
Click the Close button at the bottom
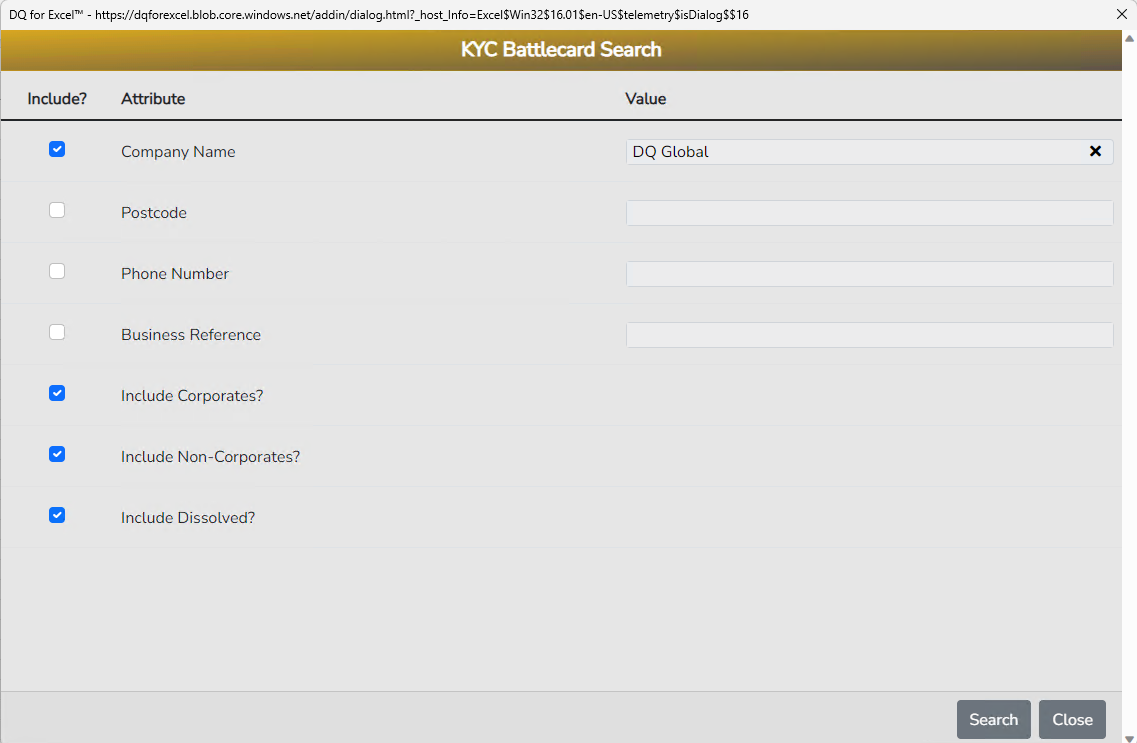pyautogui.click(x=1072, y=719)
